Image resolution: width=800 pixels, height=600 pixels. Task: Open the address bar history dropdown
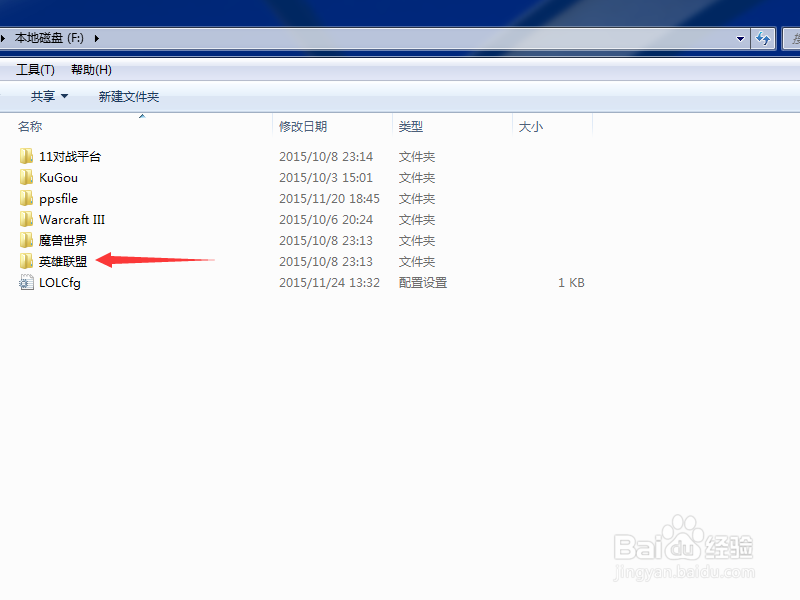coord(740,38)
